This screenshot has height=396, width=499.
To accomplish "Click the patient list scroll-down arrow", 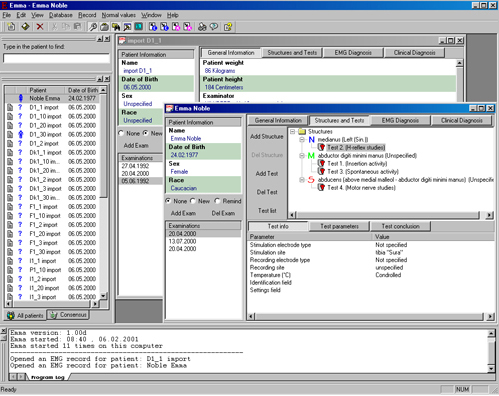I will tap(103, 296).
